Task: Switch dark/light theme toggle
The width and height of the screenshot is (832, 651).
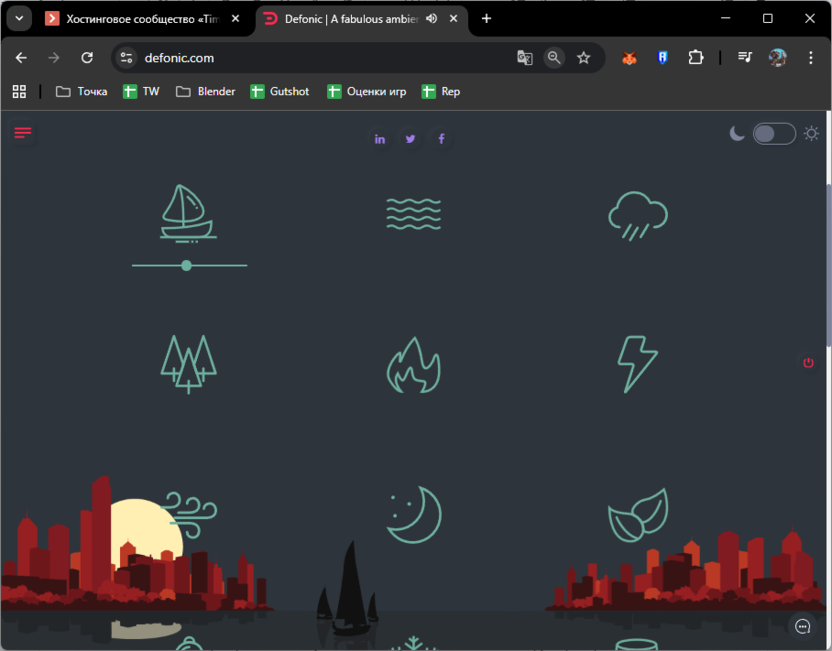Action: [x=774, y=134]
